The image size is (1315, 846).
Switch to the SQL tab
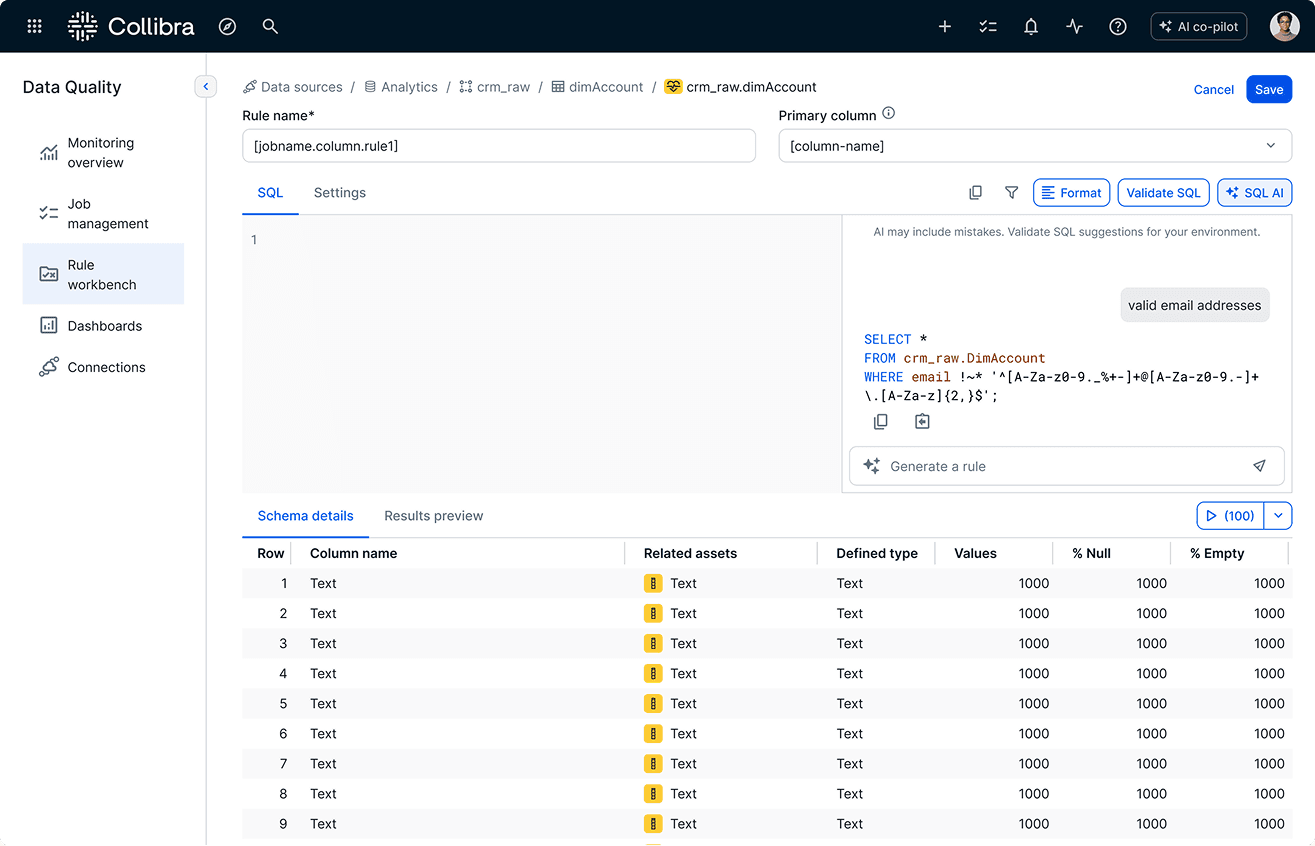[x=270, y=193]
